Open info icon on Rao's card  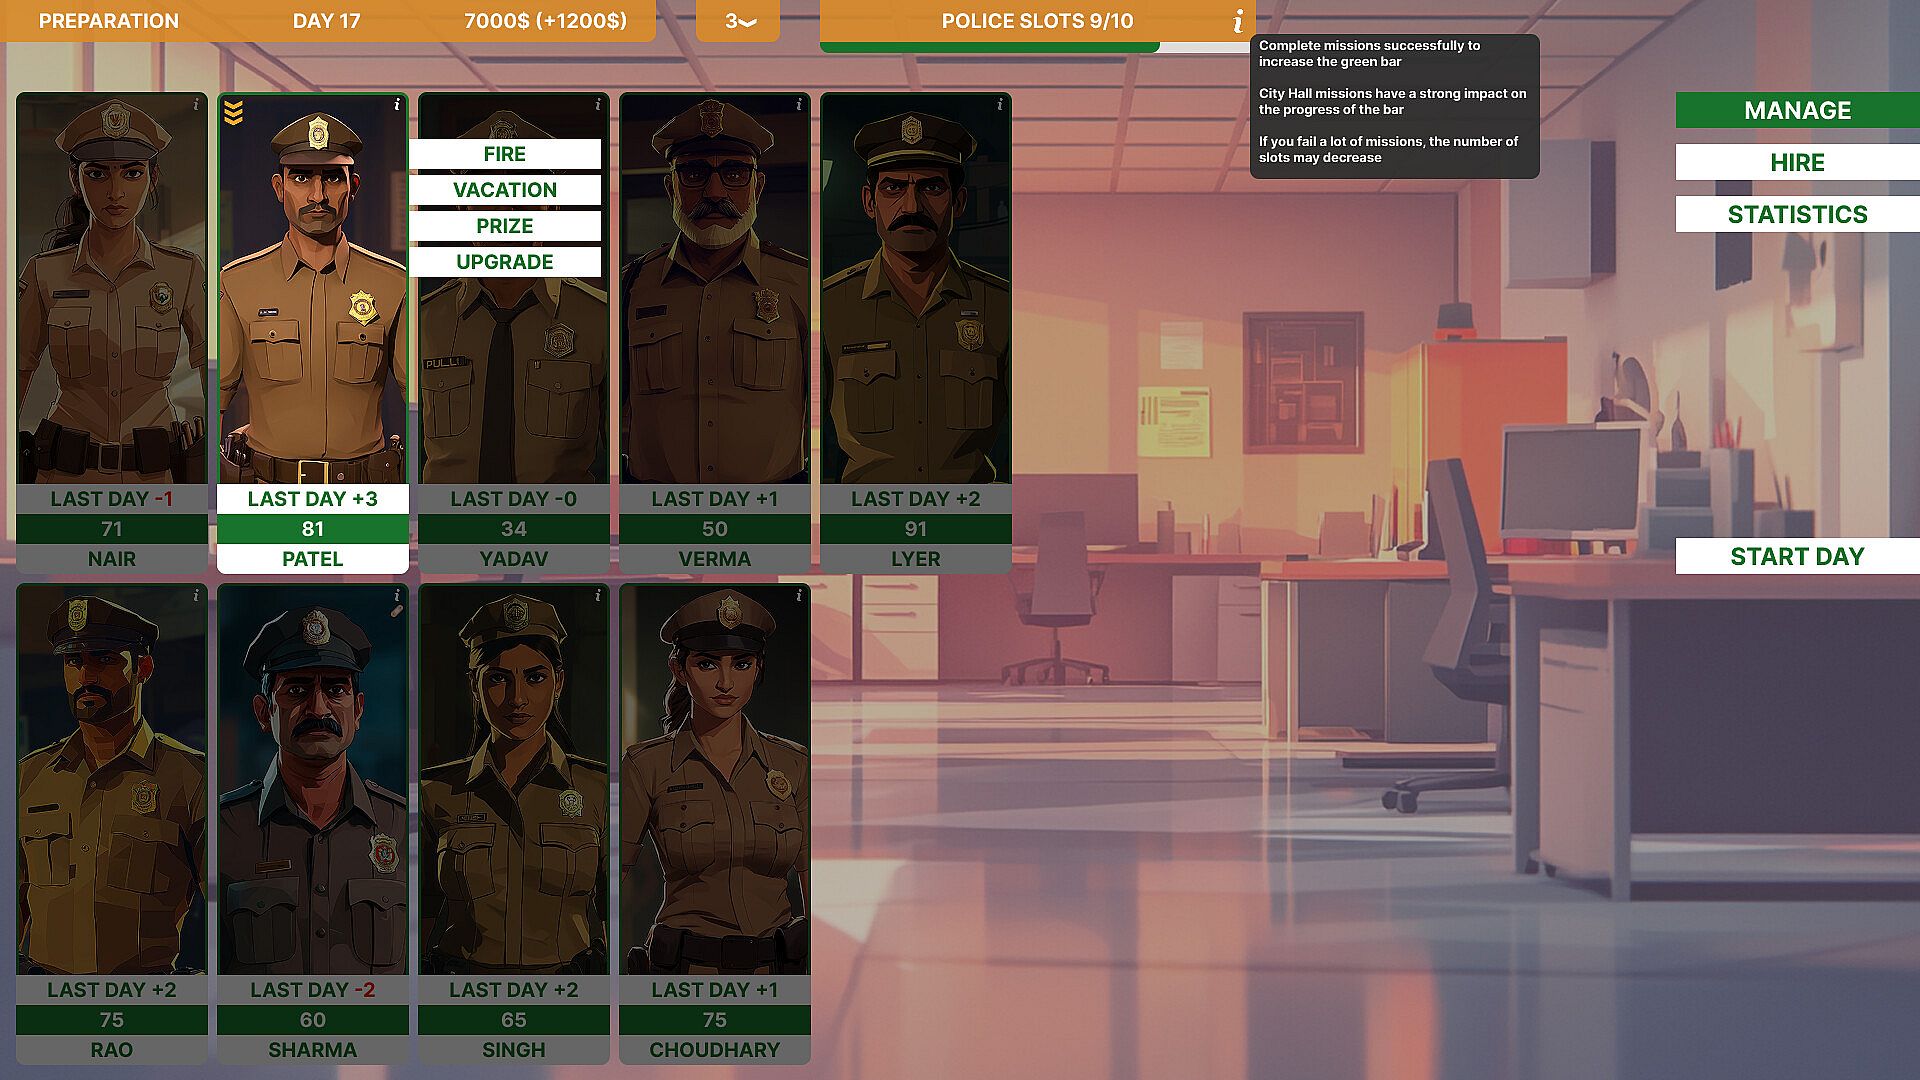pos(196,595)
